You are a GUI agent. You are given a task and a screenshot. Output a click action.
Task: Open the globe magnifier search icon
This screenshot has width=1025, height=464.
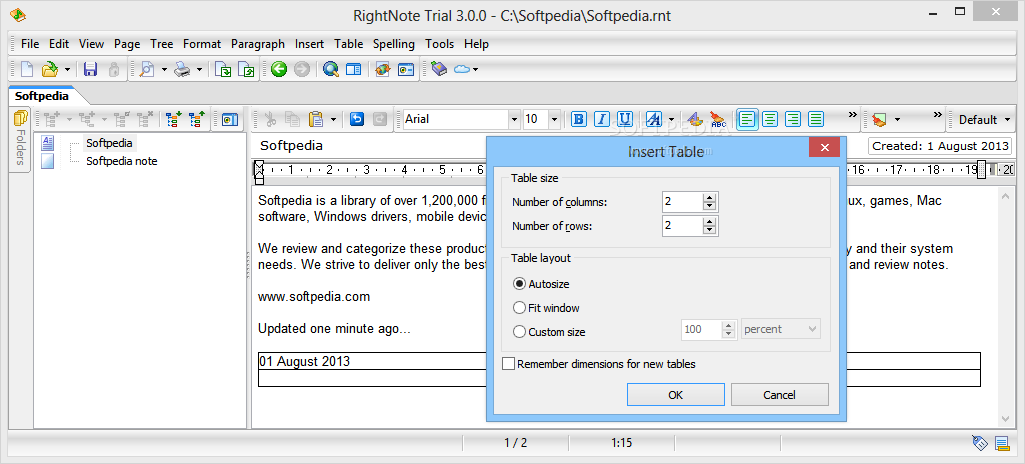(331, 69)
